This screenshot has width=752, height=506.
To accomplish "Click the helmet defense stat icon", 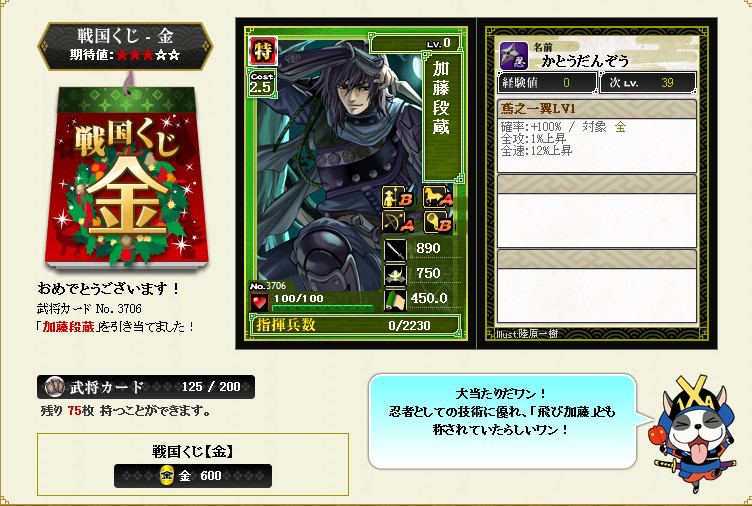I will pos(396,274).
